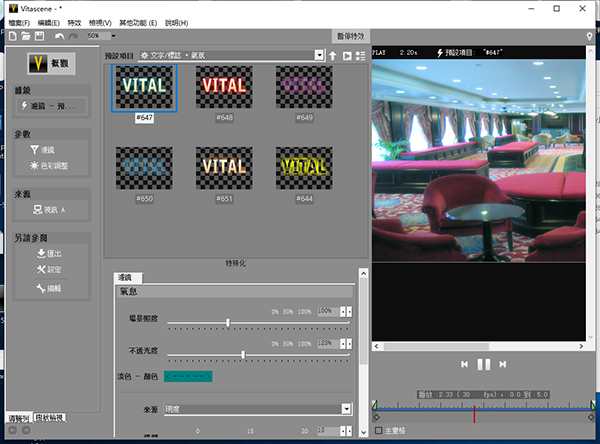The height and width of the screenshot is (444, 600).
Task: Click the undo arrow icon
Action: pyautogui.click(x=59, y=35)
